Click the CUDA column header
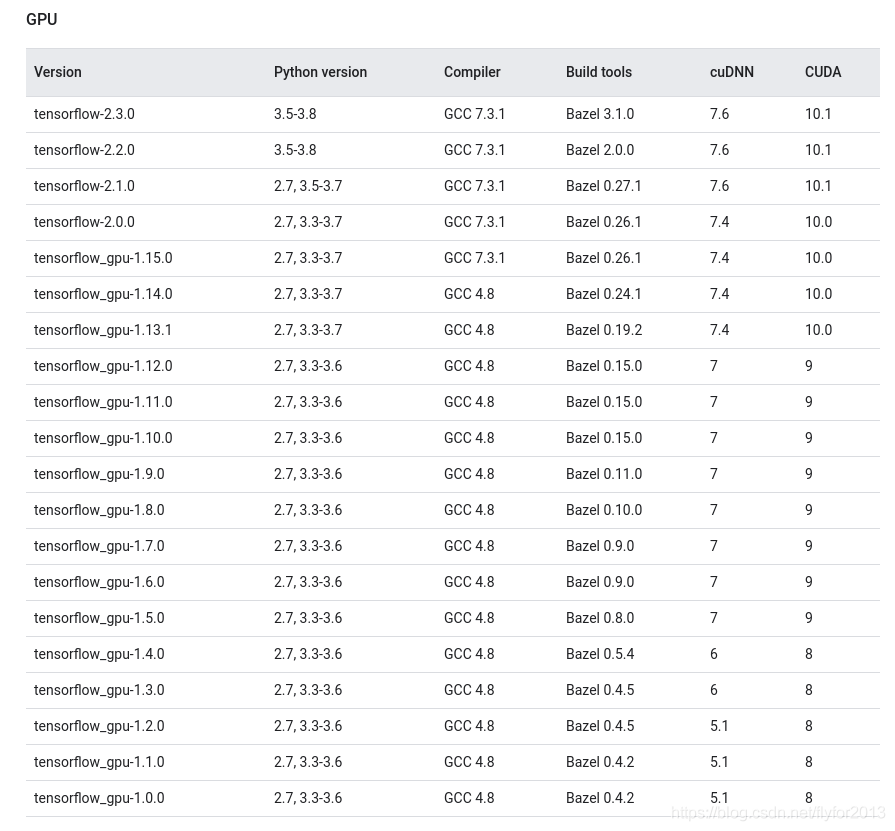Viewport: 895px width, 831px height. tap(823, 72)
